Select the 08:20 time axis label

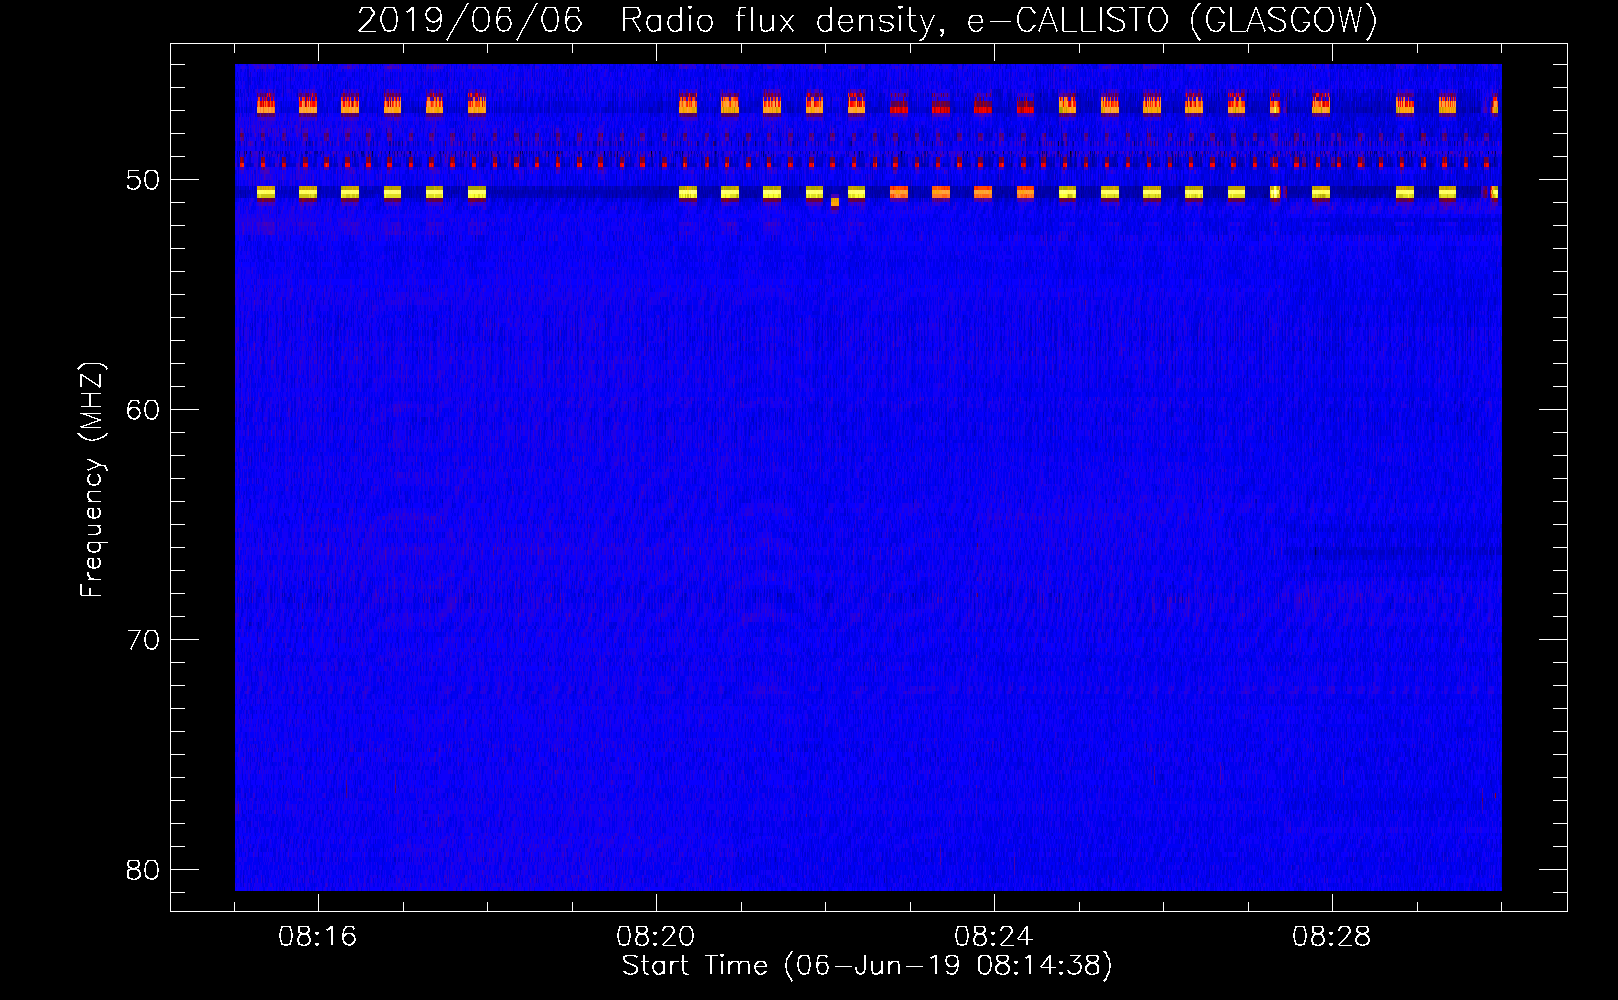(x=655, y=937)
